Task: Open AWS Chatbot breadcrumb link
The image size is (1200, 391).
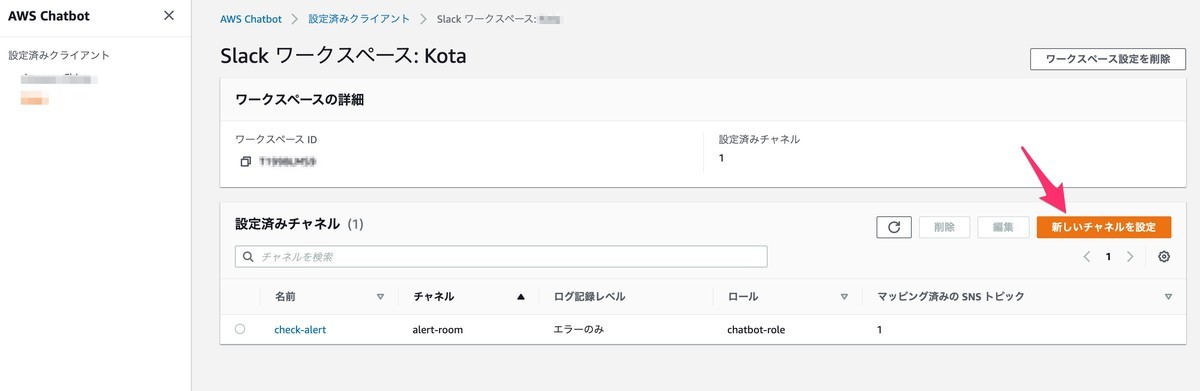Action: click(251, 18)
